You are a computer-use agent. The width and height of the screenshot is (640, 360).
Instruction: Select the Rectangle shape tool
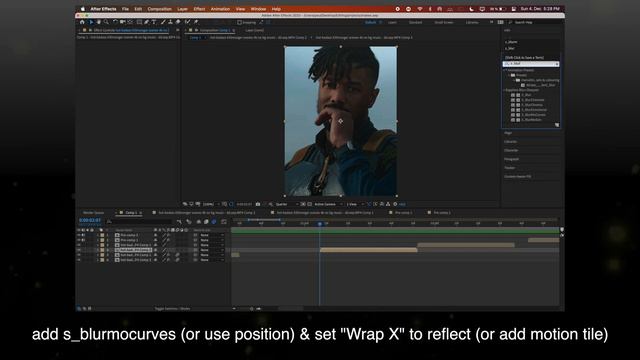coord(139,22)
